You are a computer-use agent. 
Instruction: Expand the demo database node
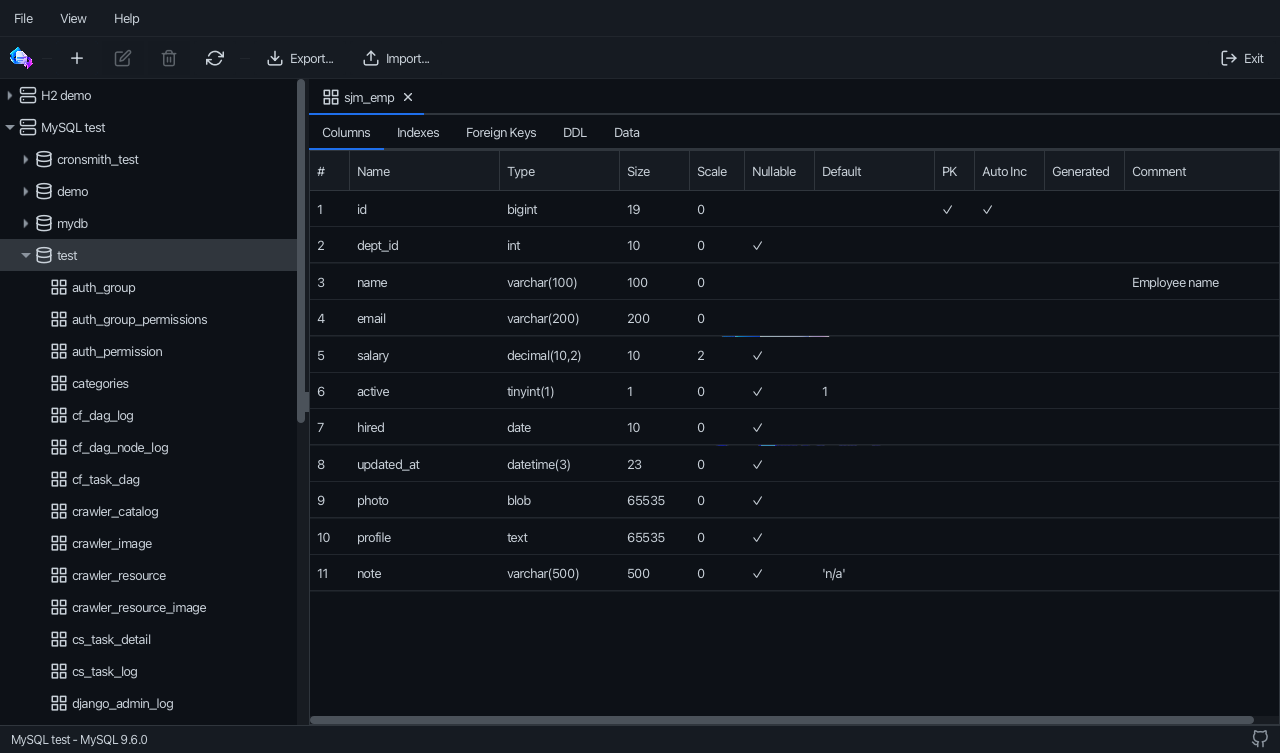click(26, 191)
